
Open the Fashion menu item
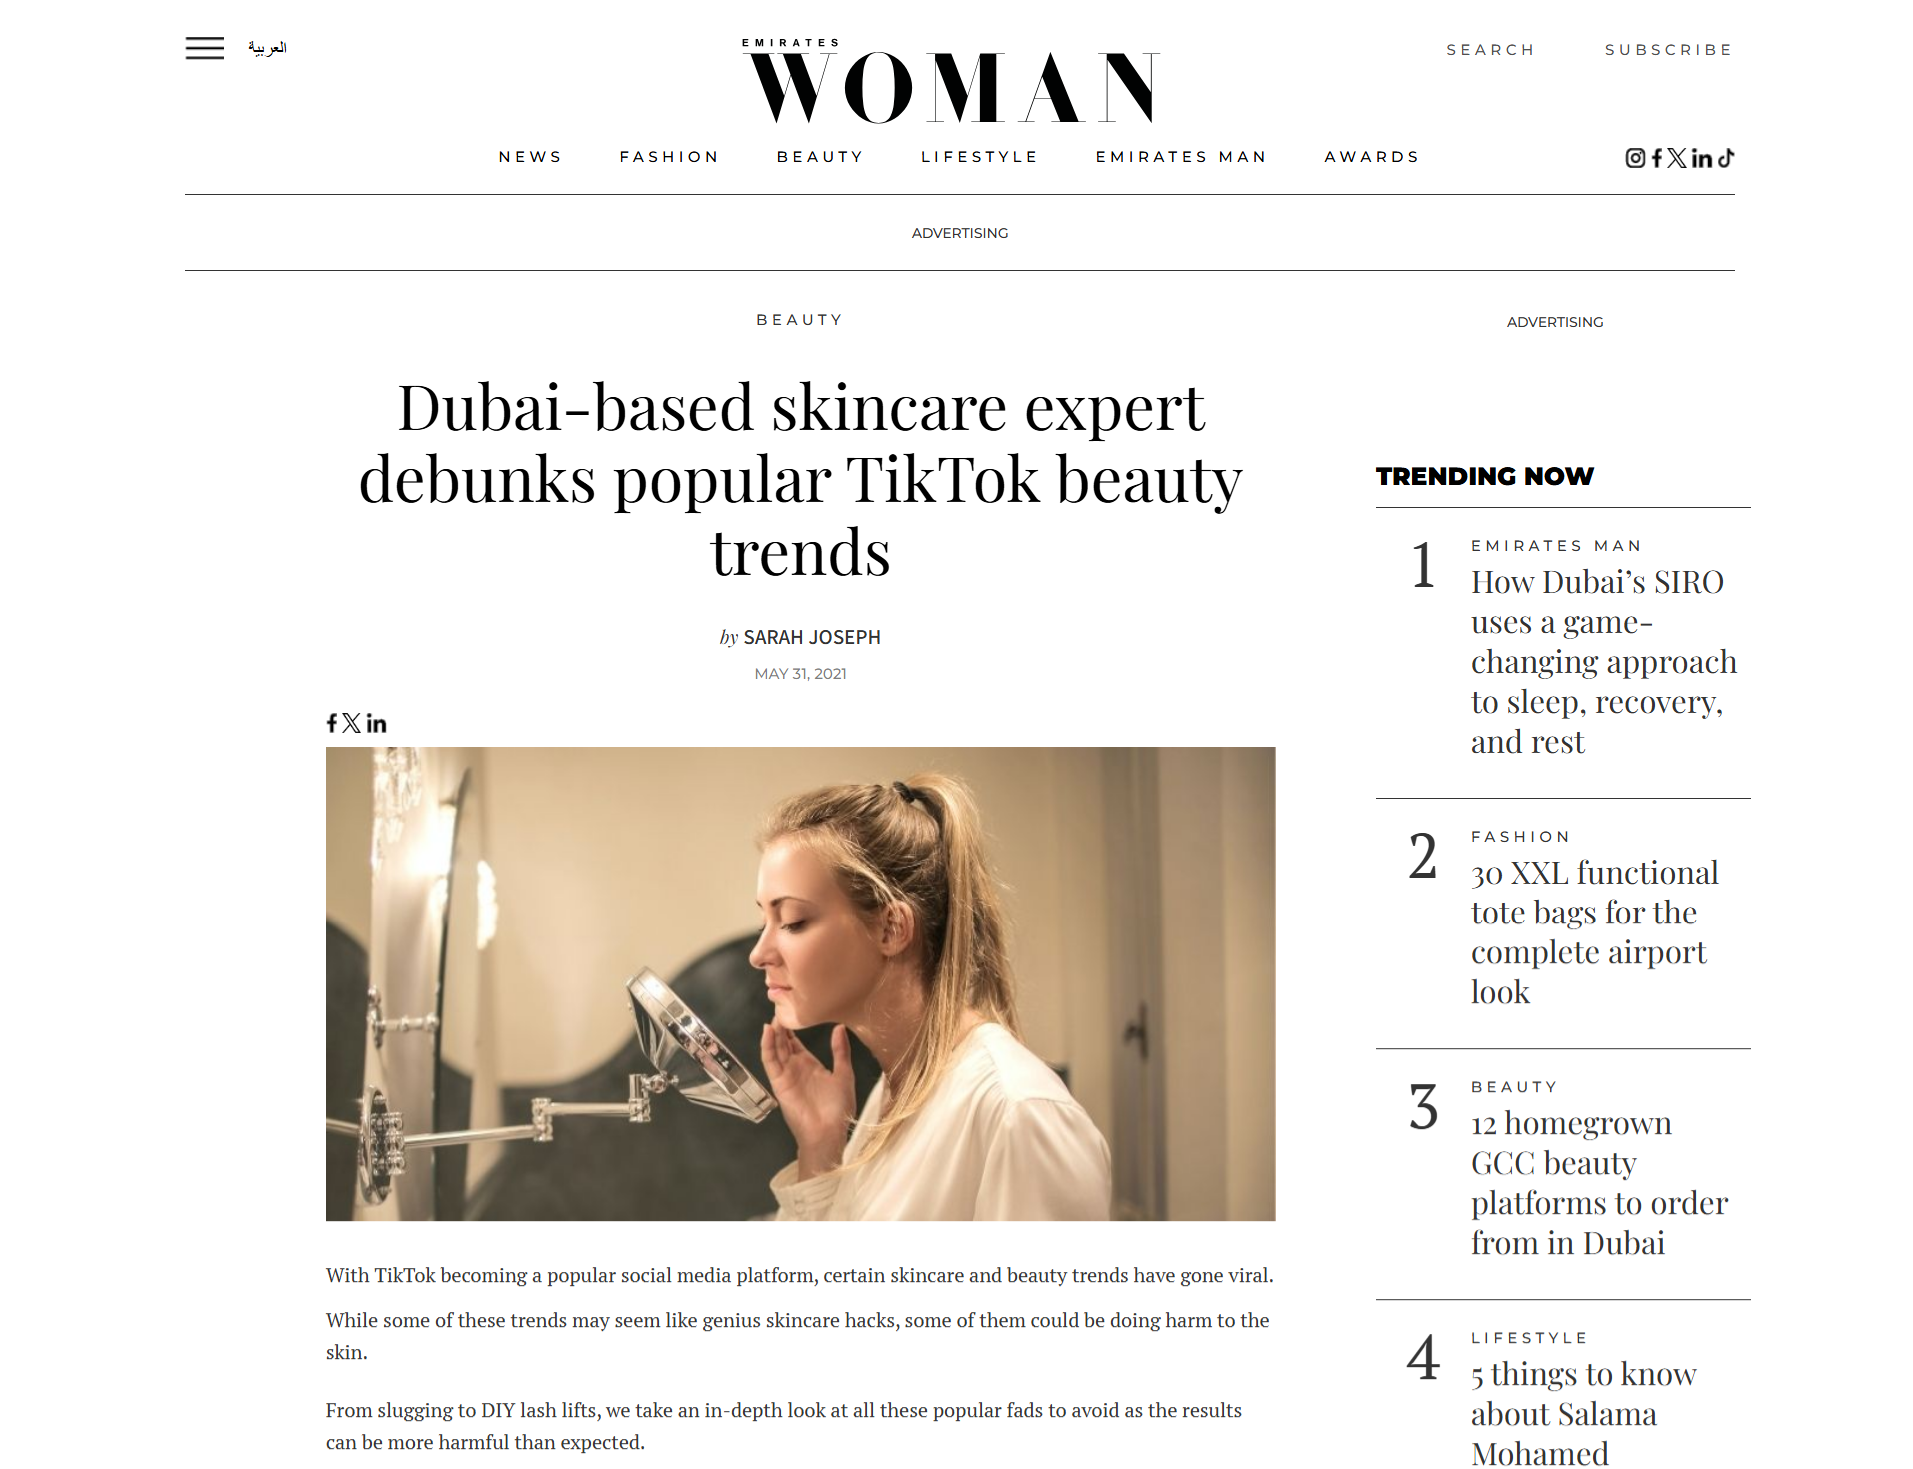coord(669,157)
